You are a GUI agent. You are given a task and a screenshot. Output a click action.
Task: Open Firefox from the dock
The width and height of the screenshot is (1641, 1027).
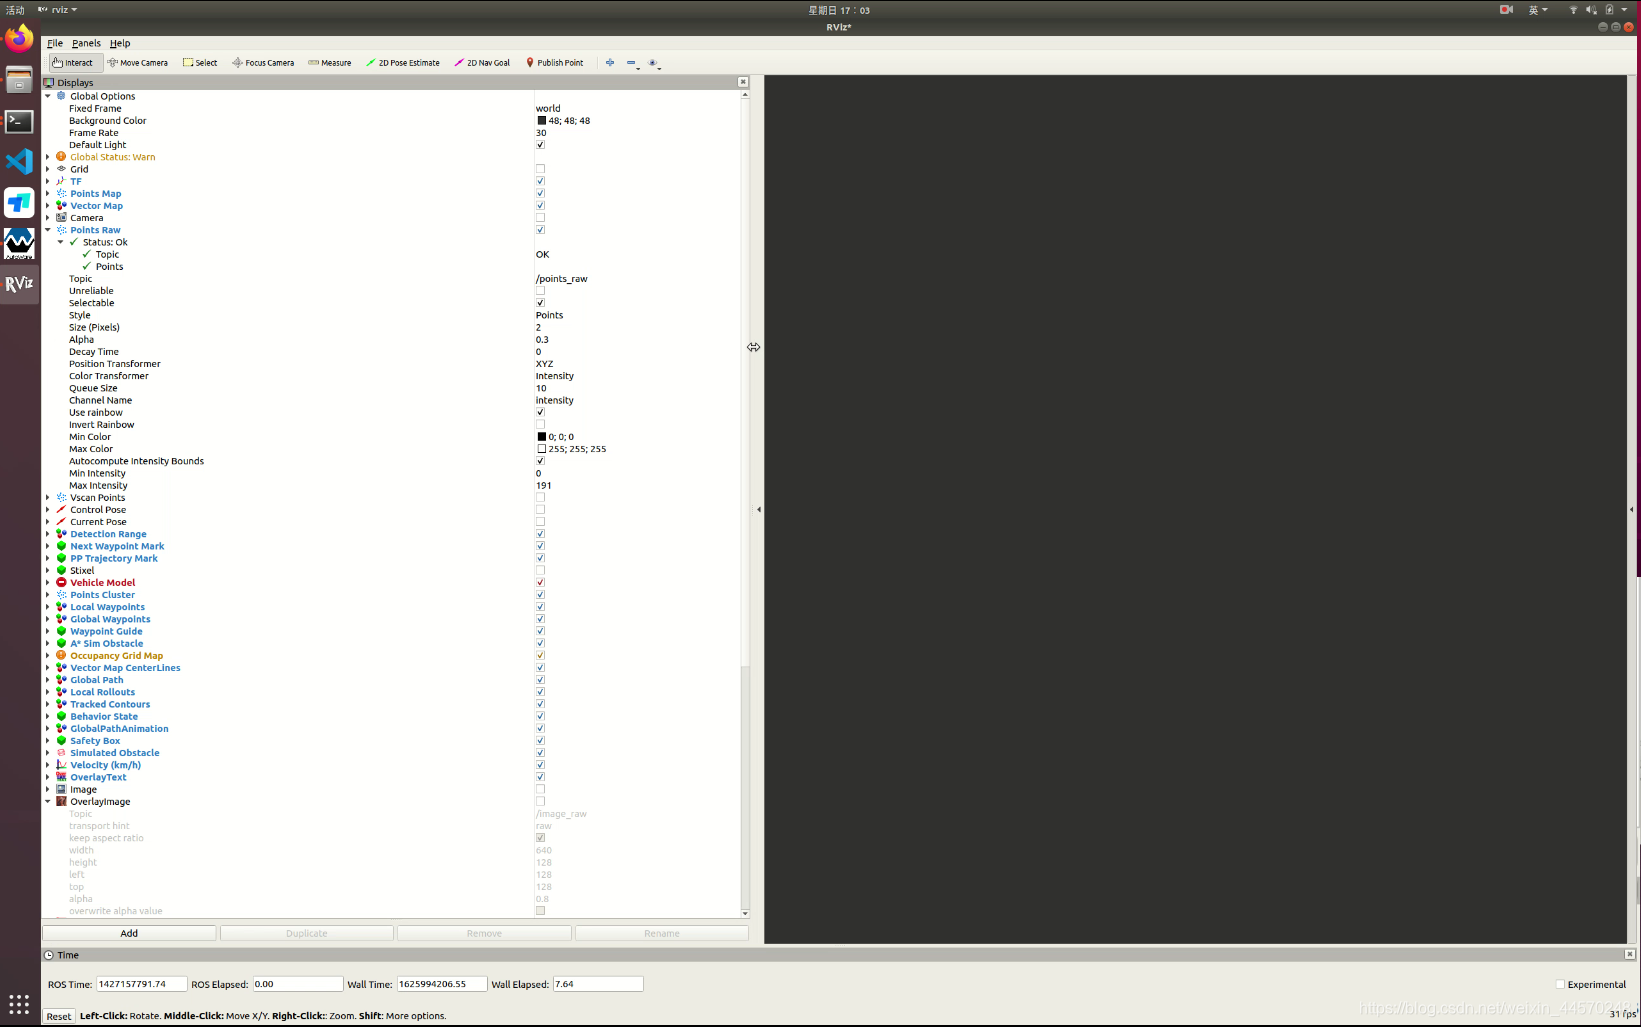pyautogui.click(x=19, y=40)
